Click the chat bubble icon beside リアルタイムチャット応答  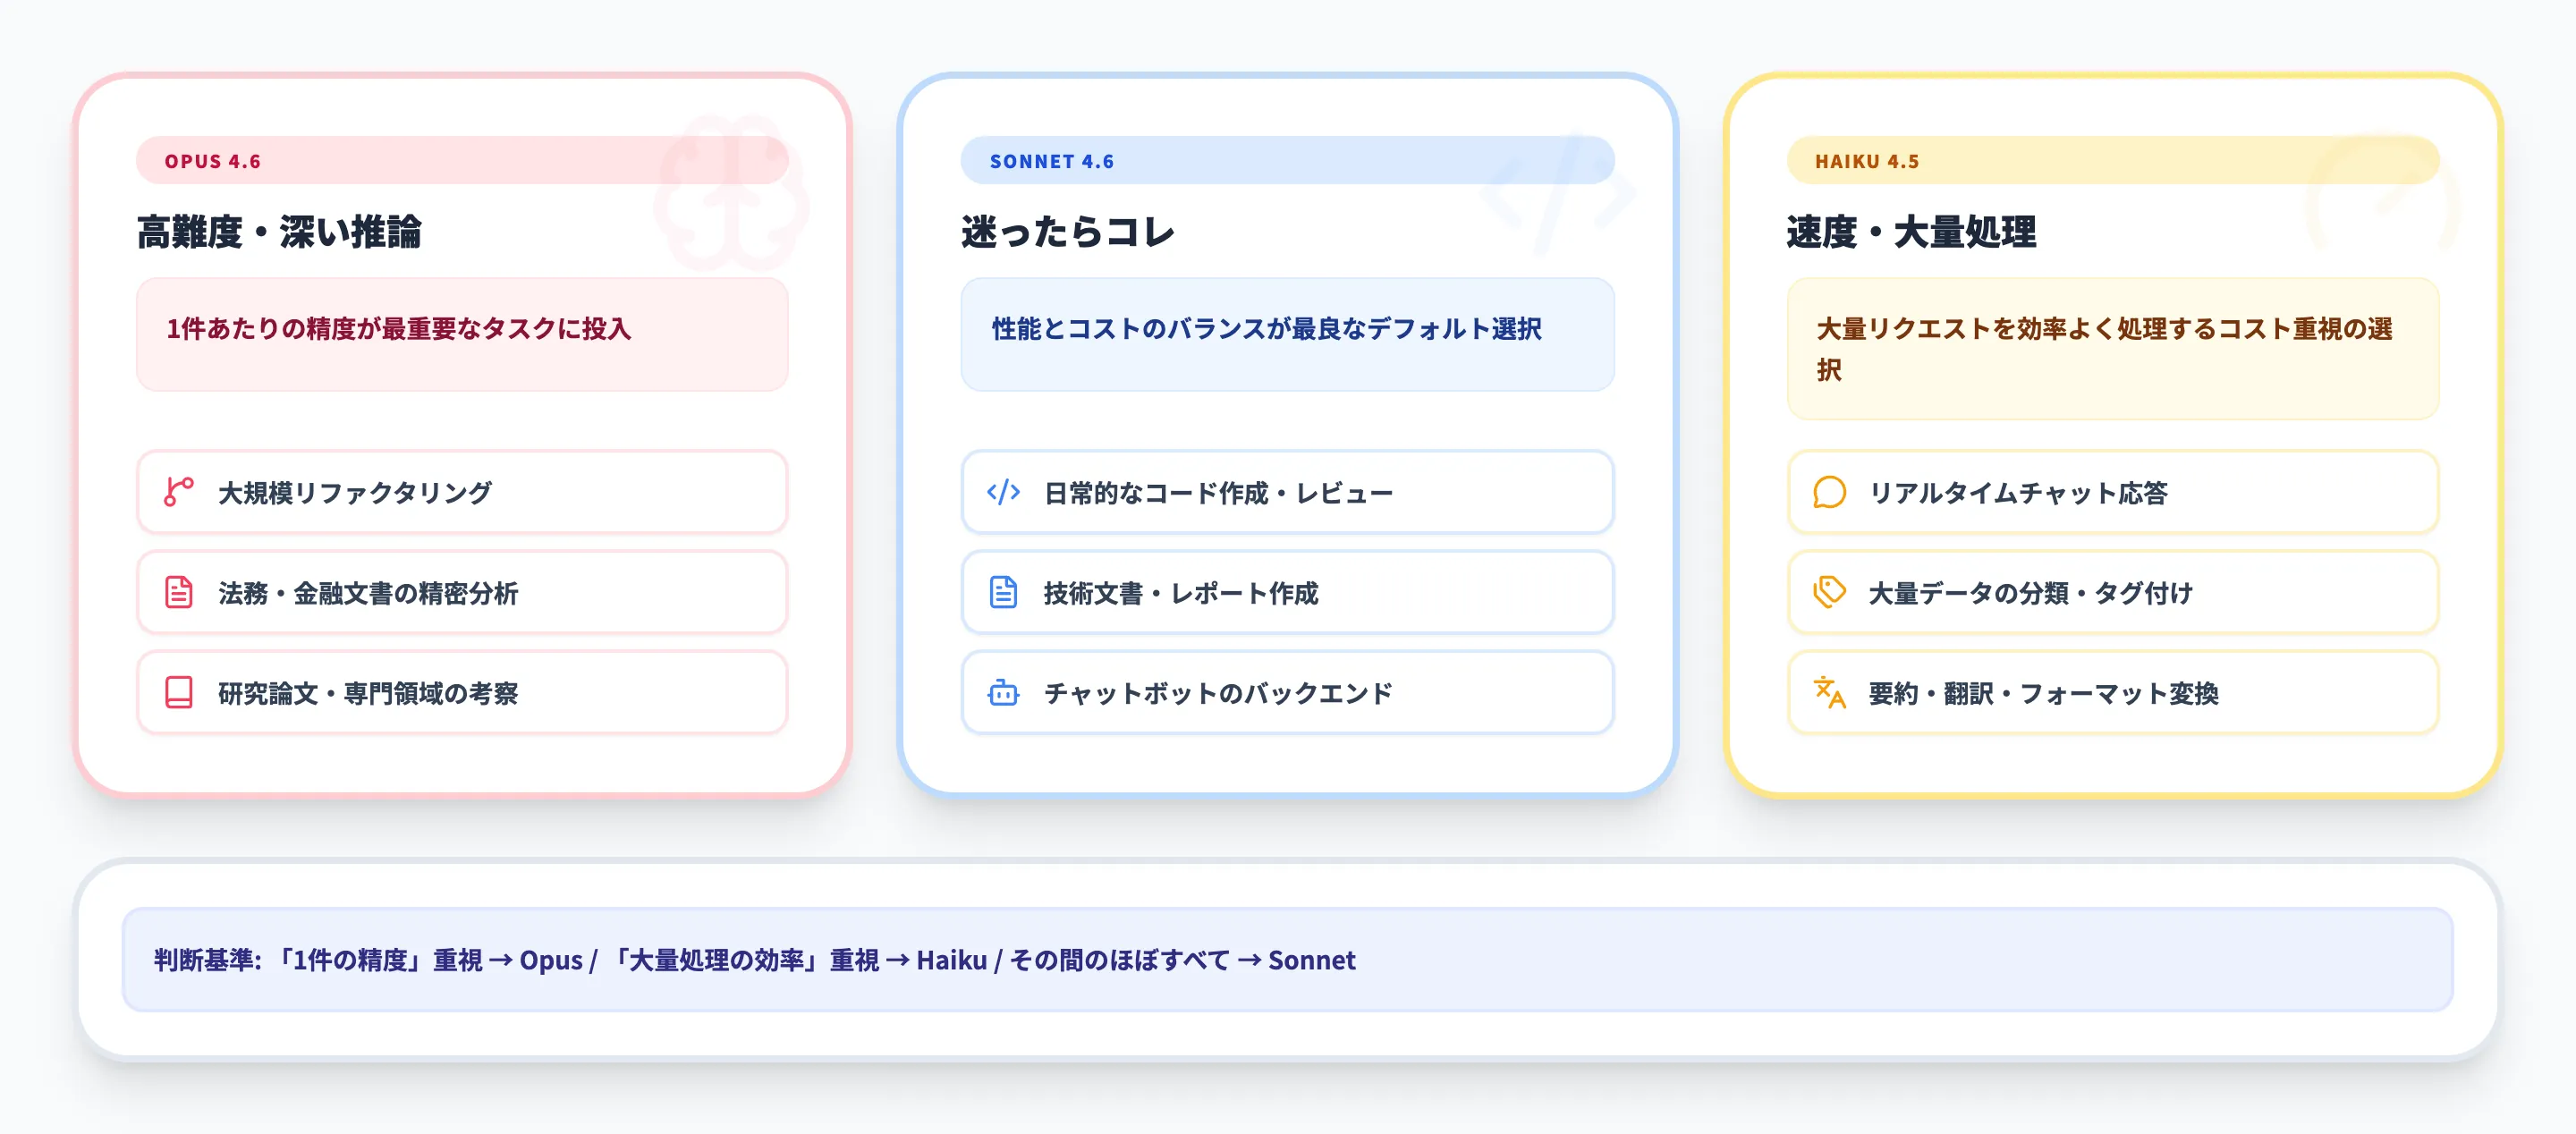coord(1829,492)
